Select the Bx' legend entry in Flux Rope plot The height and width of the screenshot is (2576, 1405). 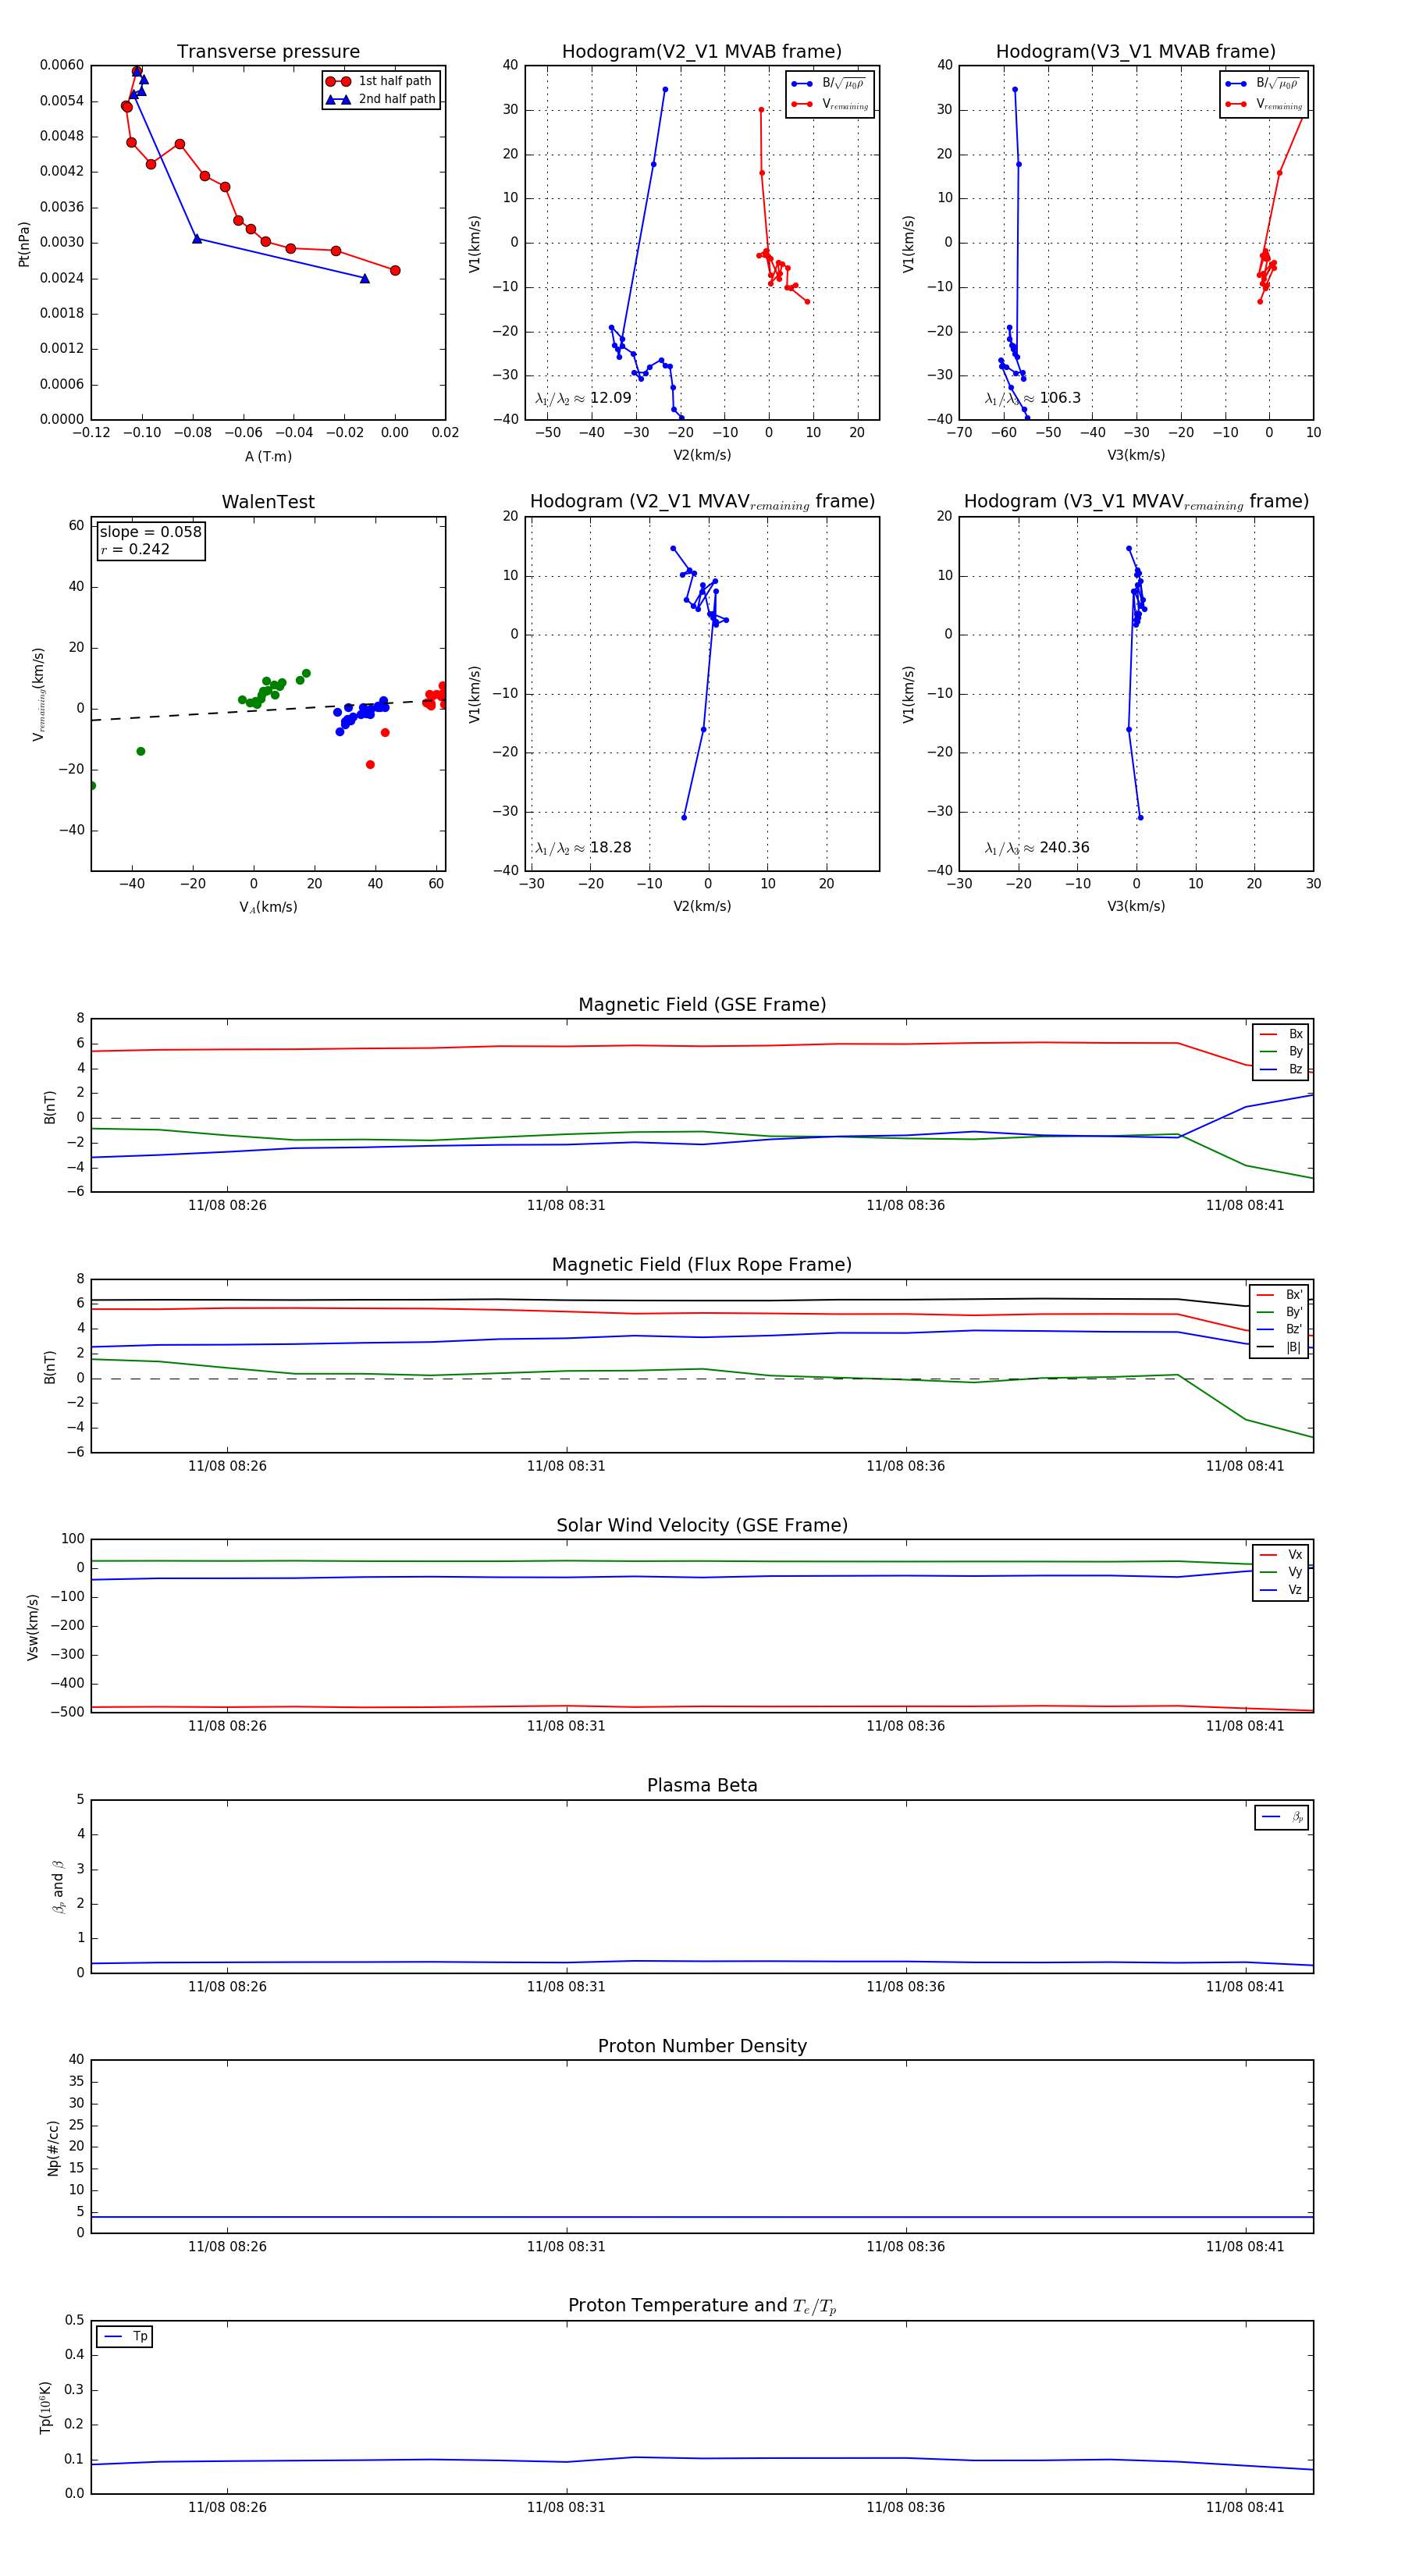coord(1280,1294)
